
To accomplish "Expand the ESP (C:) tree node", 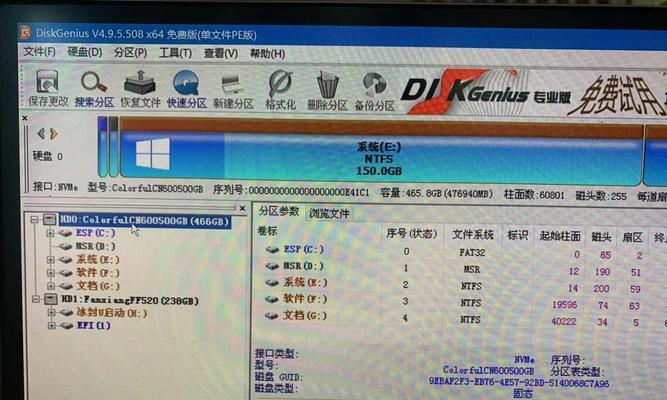I will click(x=50, y=233).
